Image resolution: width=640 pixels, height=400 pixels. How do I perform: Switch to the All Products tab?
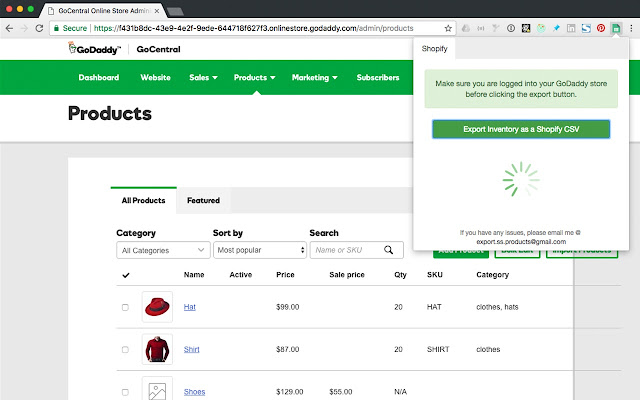(143, 200)
